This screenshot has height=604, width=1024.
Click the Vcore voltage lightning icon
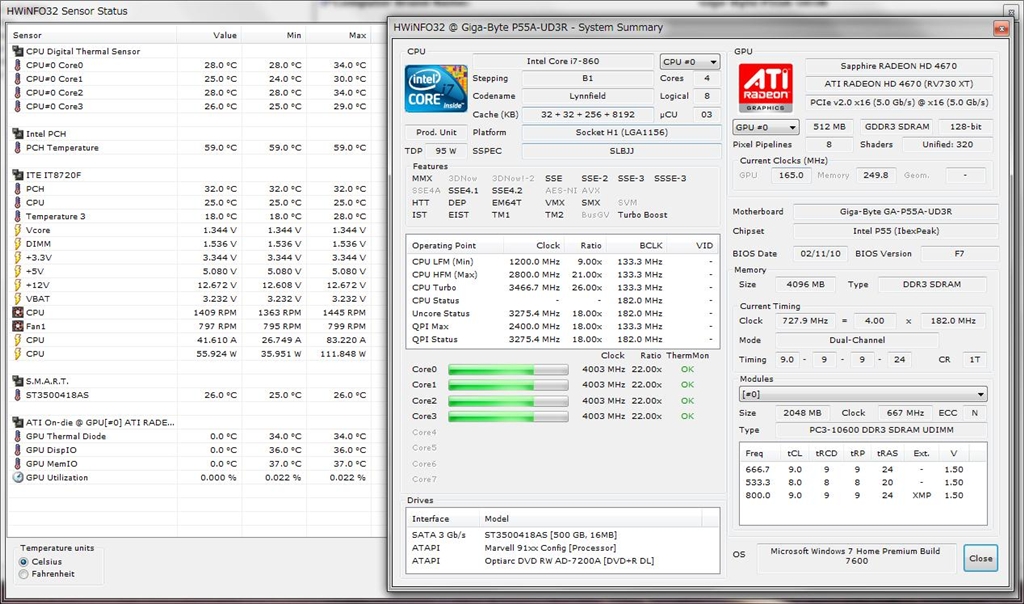coord(17,230)
